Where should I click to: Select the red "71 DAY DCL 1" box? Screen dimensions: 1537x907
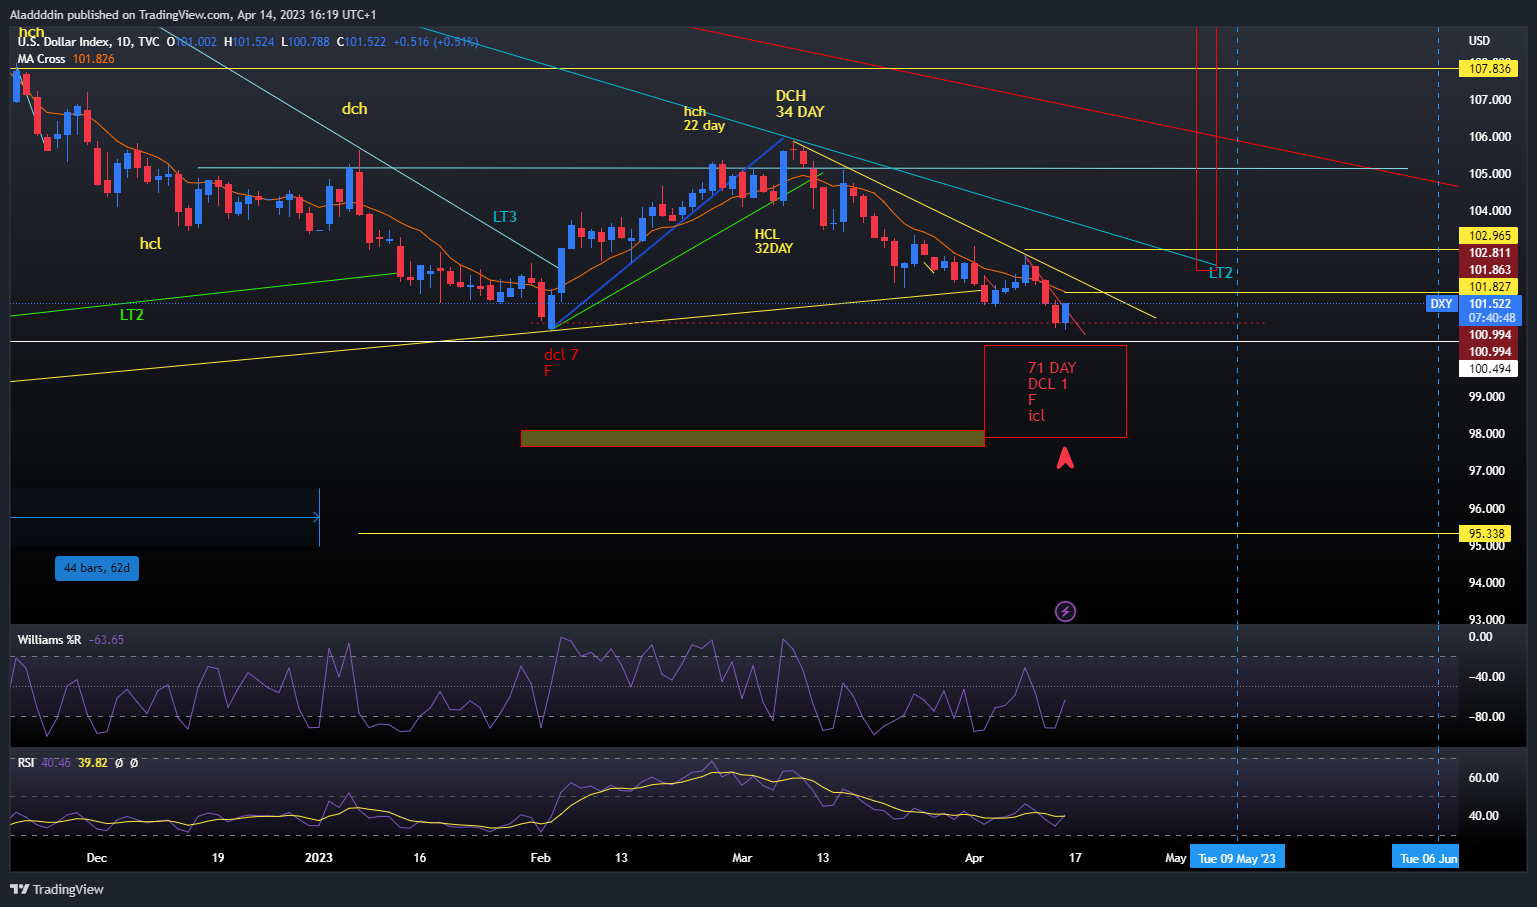tap(1055, 391)
